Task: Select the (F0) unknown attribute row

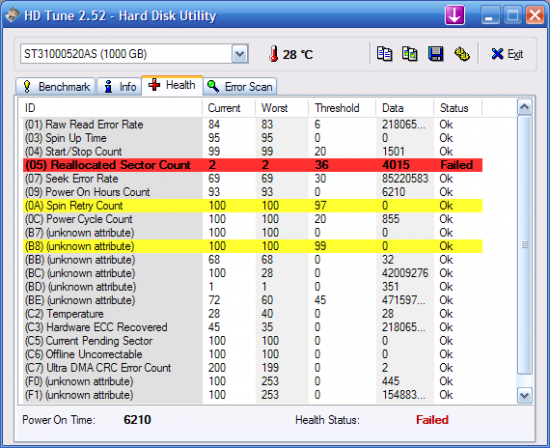Action: [253, 381]
